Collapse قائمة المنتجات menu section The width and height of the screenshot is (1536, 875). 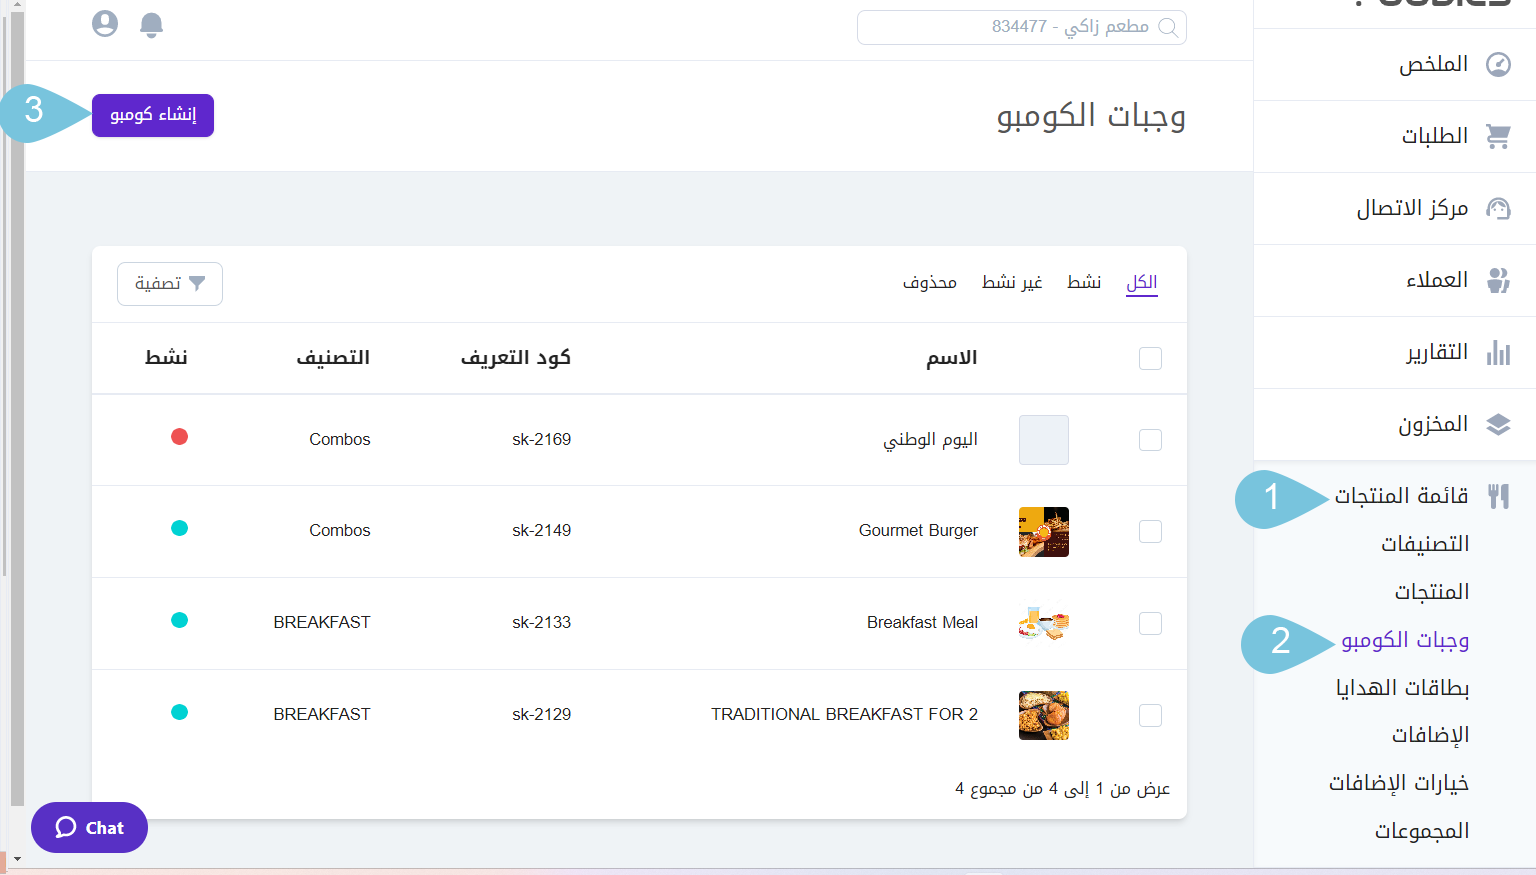point(1401,496)
